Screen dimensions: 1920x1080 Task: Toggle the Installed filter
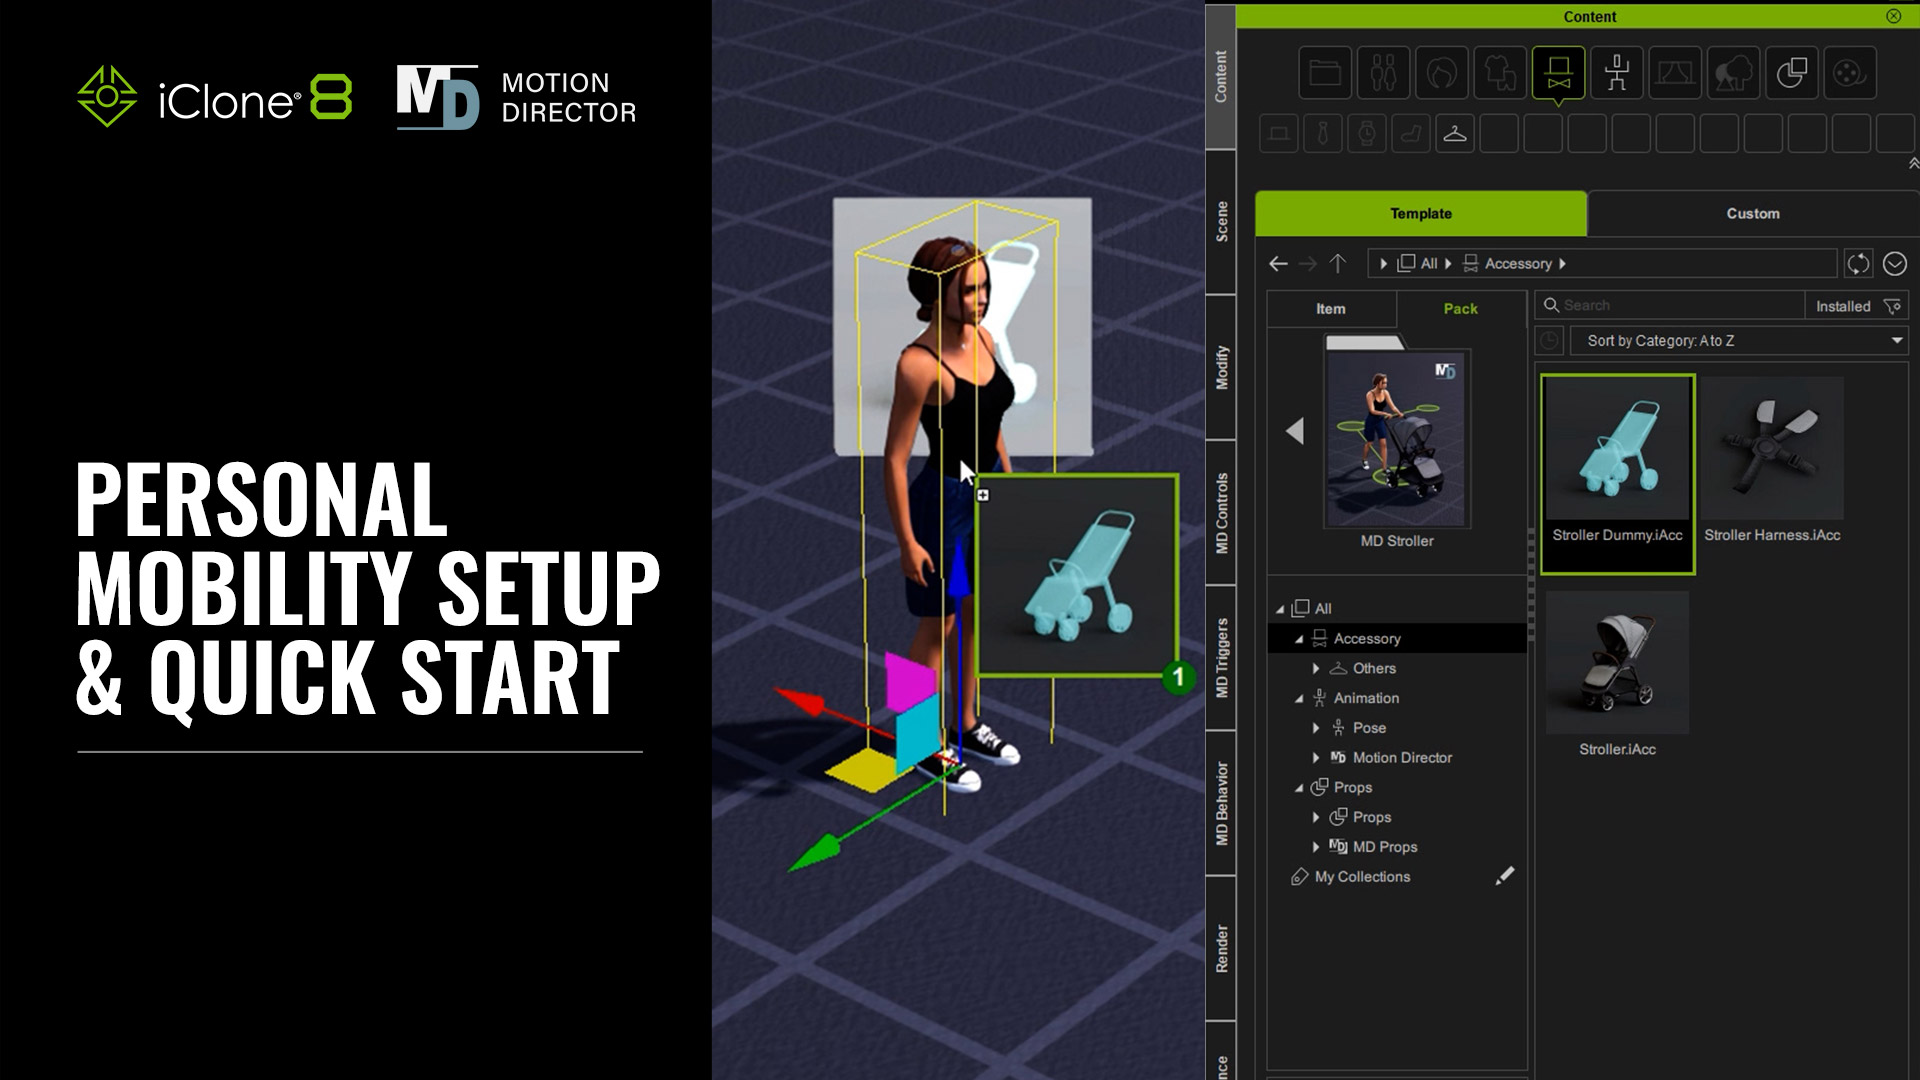pos(1857,306)
